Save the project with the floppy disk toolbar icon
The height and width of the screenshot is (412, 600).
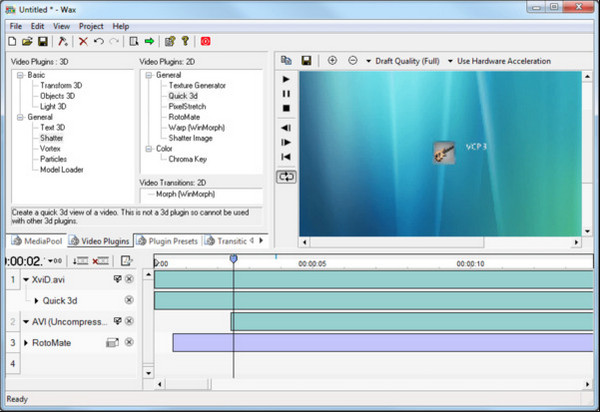42,41
